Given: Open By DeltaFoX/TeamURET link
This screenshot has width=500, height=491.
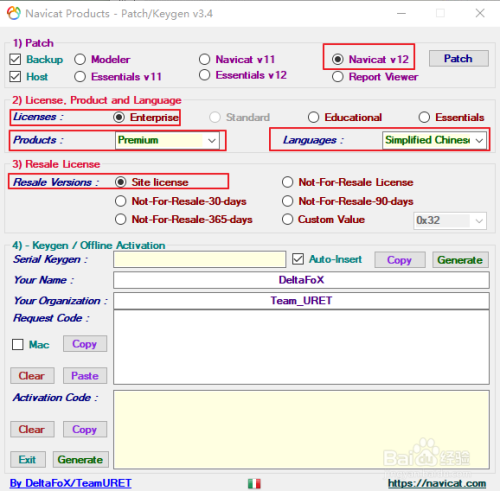Looking at the screenshot, I should coord(71,483).
